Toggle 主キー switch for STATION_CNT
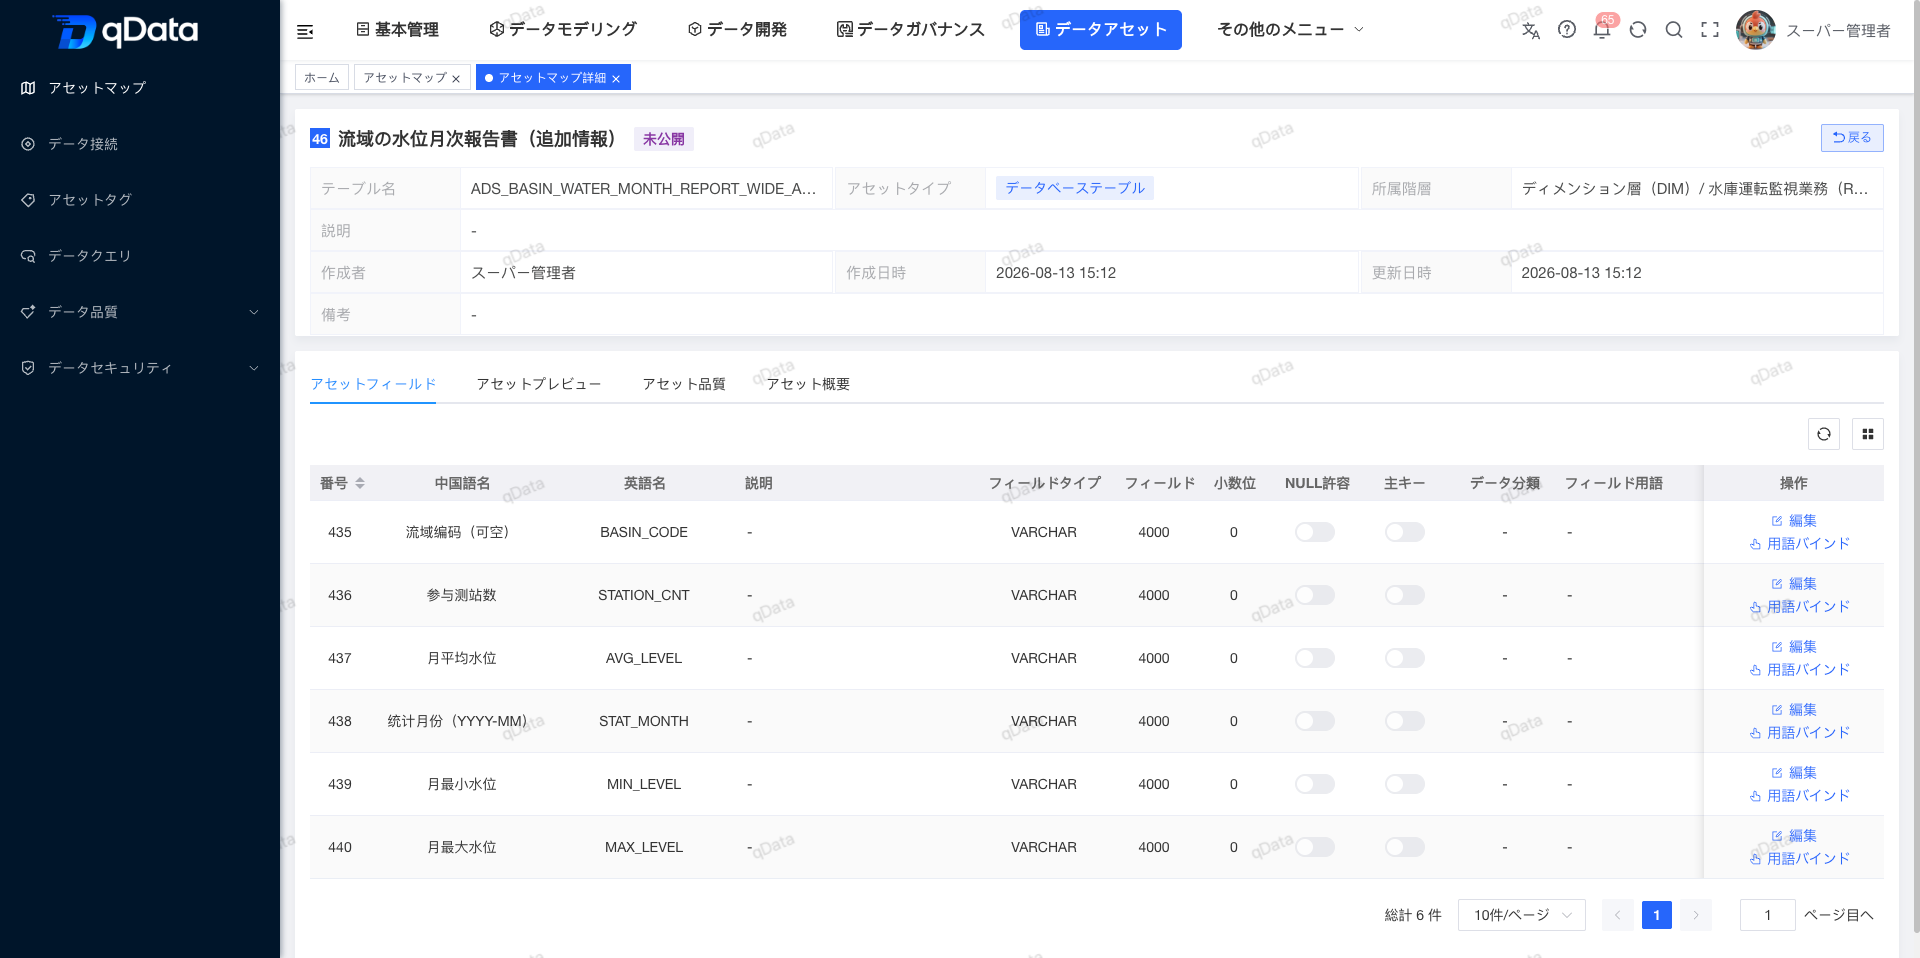Viewport: 1920px width, 958px height. pyautogui.click(x=1405, y=595)
